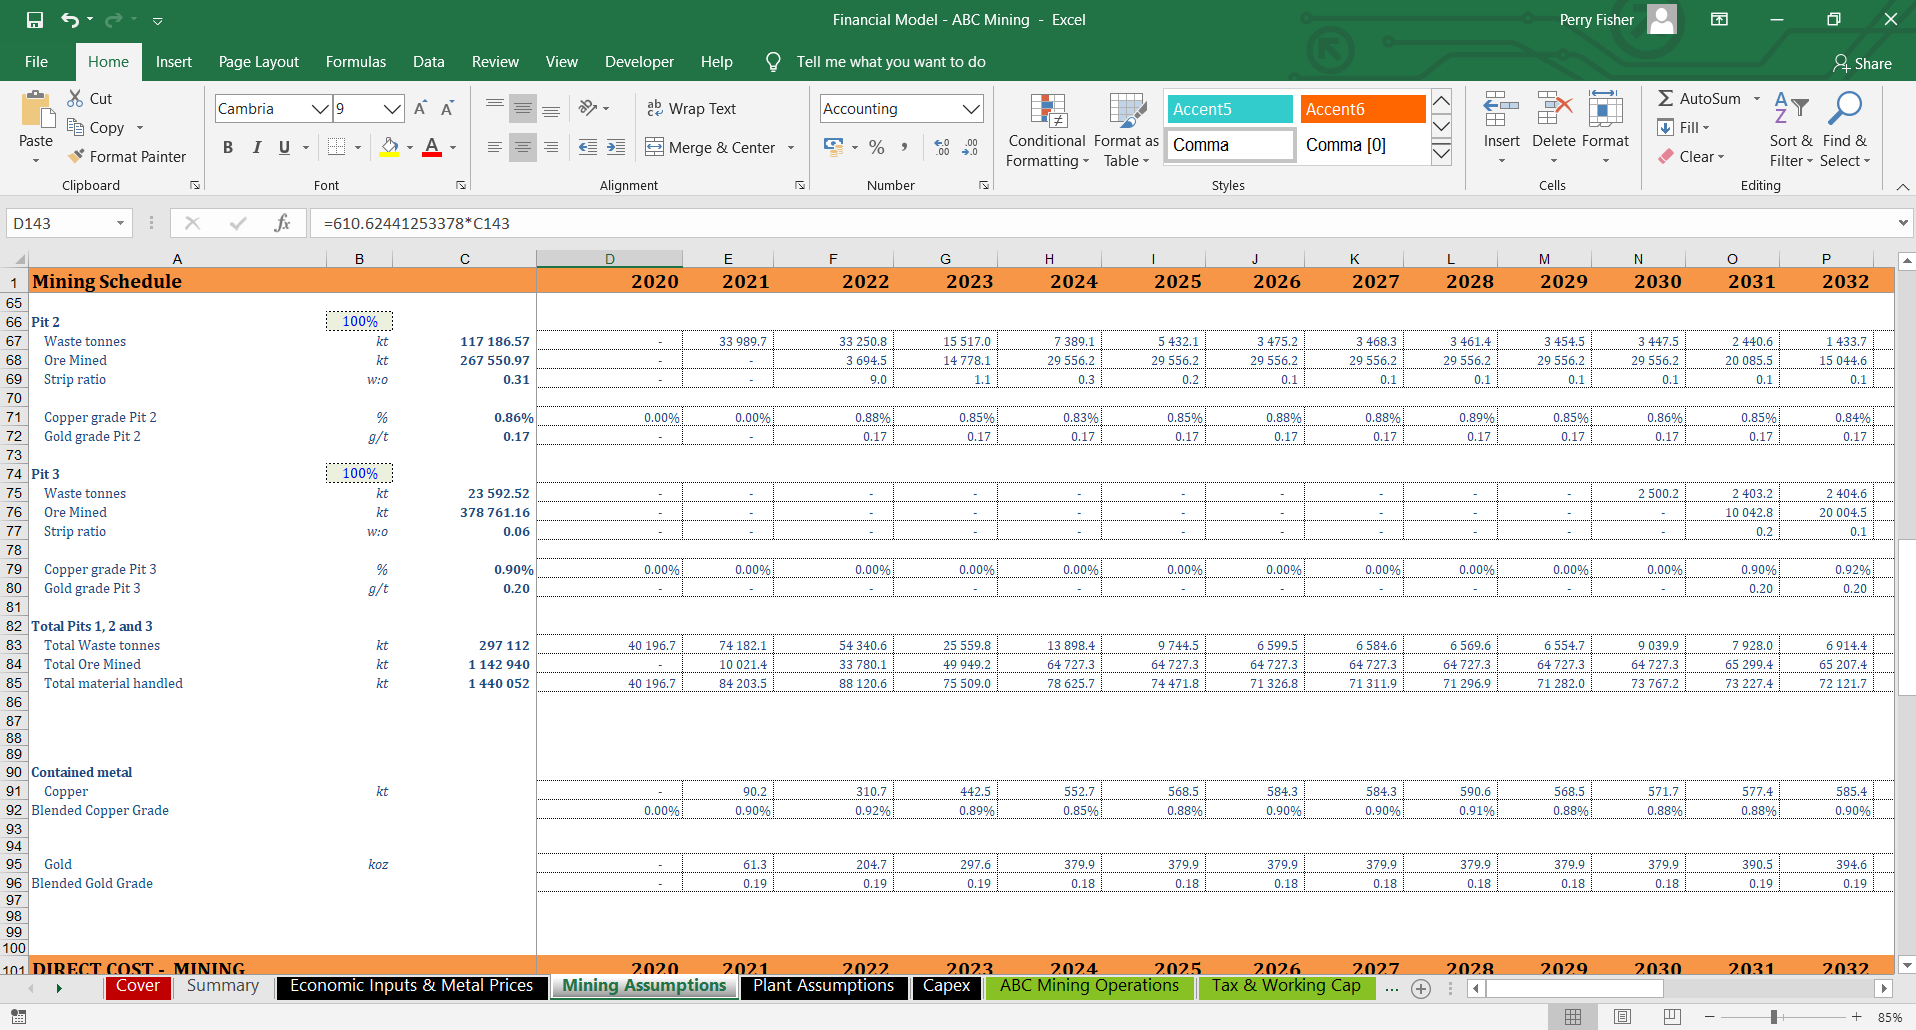Image resolution: width=1916 pixels, height=1030 pixels.
Task: Click the Orientation text angle icon
Action: click(588, 108)
